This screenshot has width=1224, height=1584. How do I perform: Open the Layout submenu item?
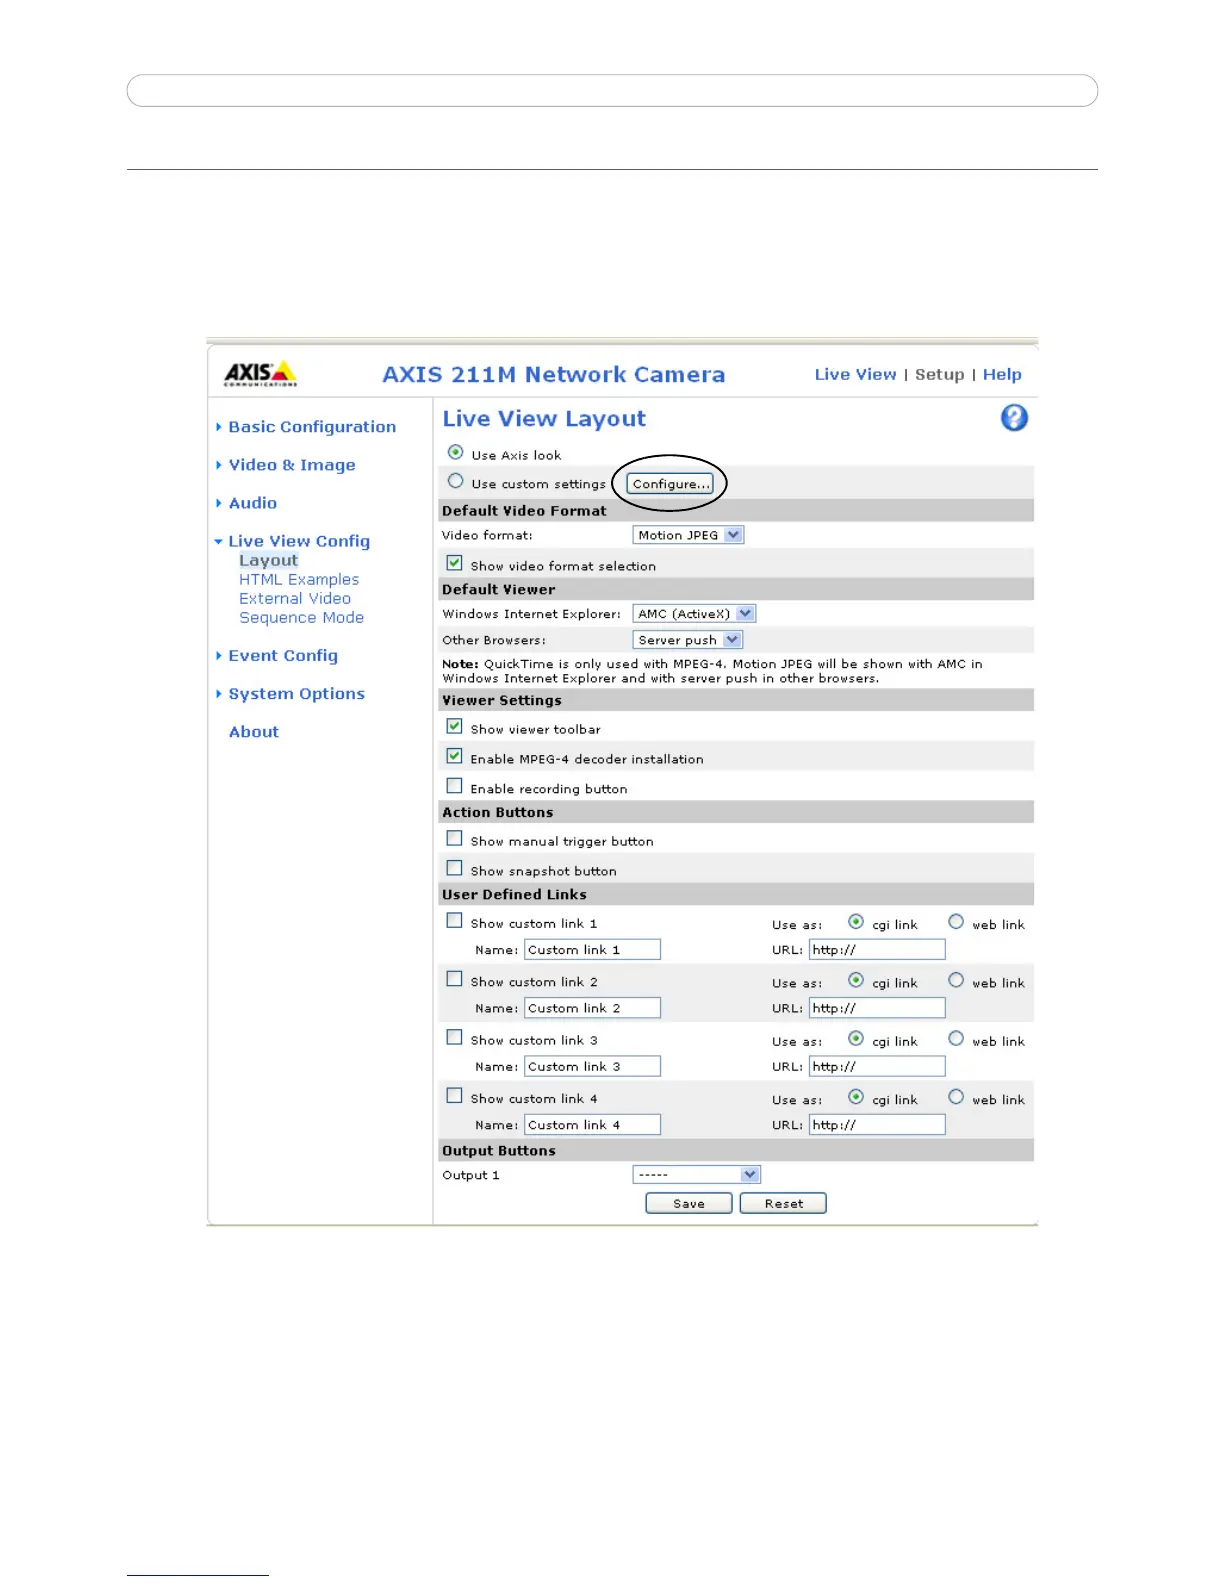[x=268, y=561]
